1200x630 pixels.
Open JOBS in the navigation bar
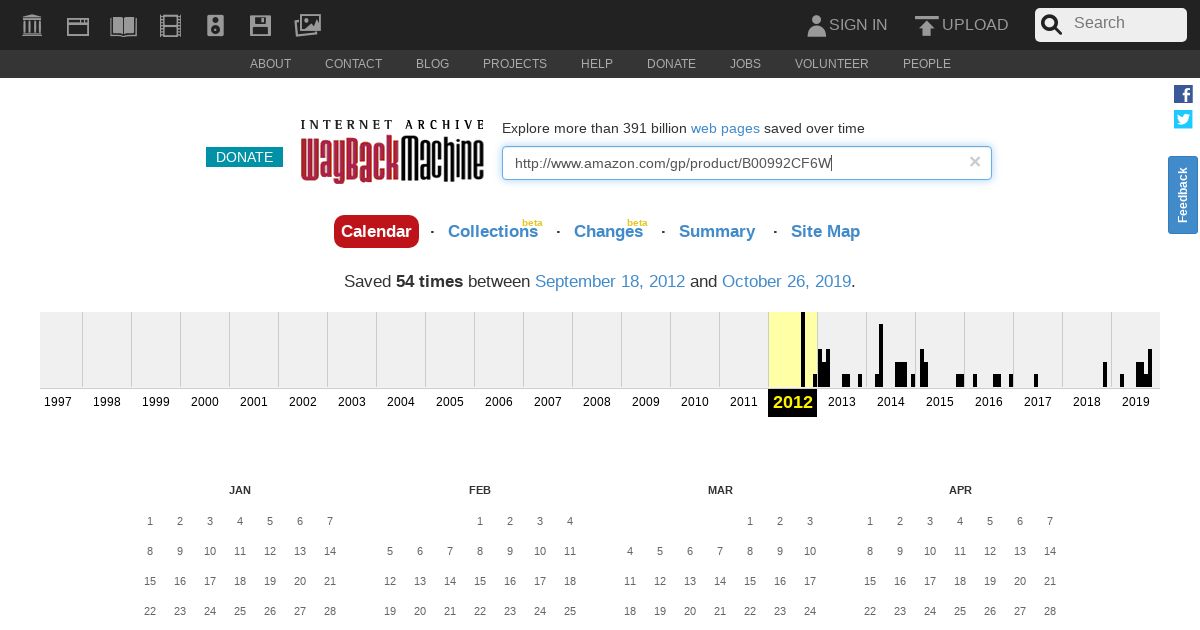pos(745,64)
